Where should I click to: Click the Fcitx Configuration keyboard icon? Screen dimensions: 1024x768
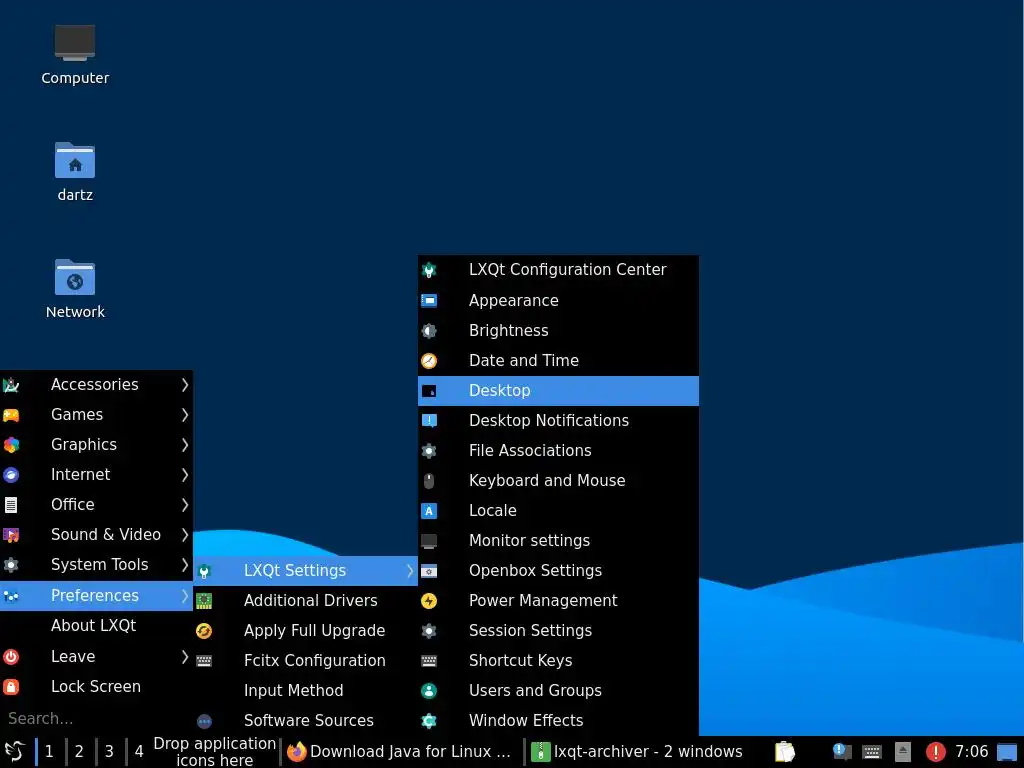204,661
